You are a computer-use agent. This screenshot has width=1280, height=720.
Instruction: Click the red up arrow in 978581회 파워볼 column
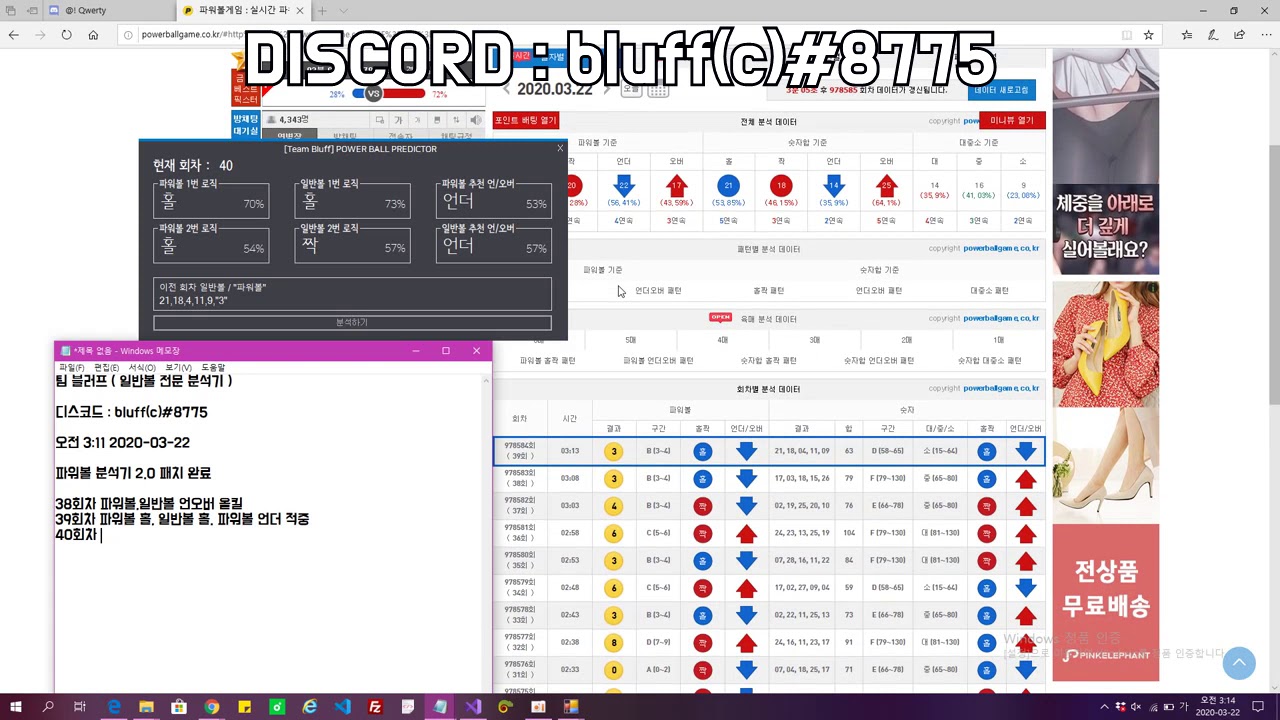(x=746, y=534)
